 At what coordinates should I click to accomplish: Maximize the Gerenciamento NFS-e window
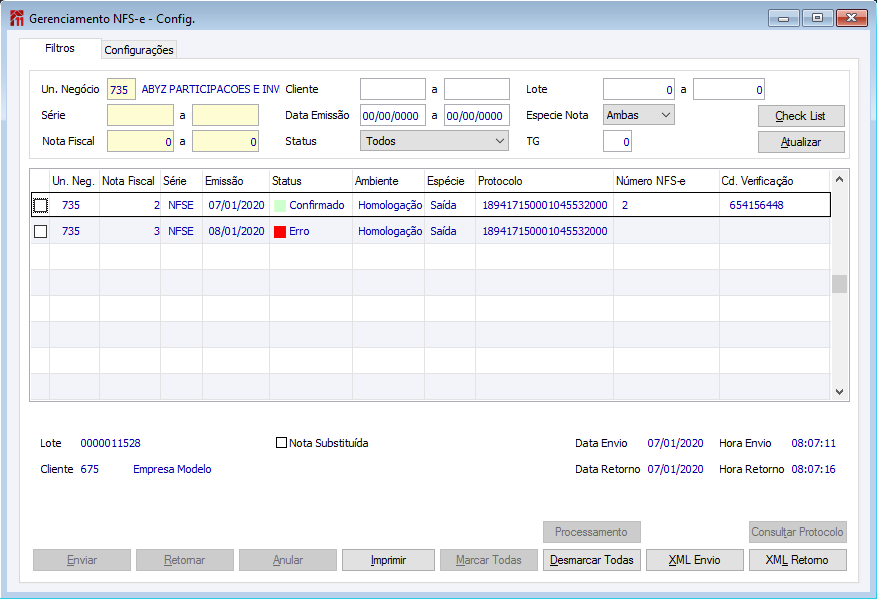817,18
